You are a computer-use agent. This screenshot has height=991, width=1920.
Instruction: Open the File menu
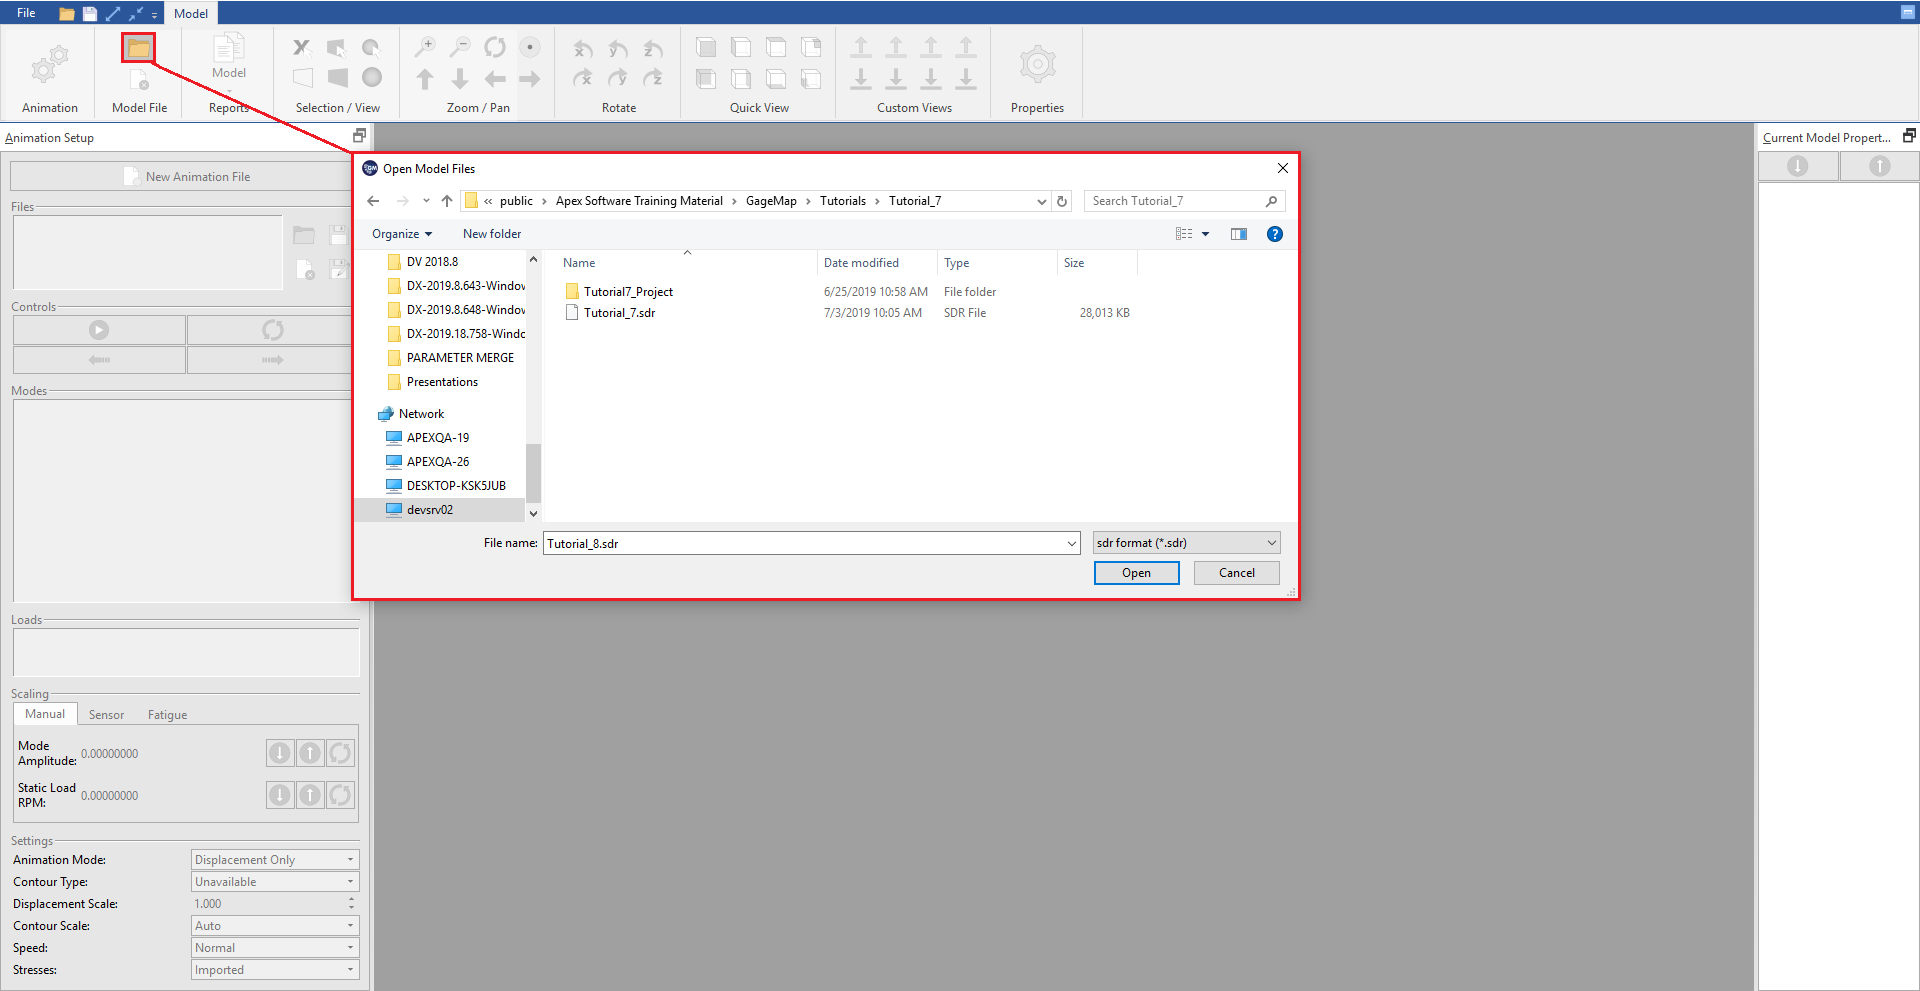tap(26, 13)
